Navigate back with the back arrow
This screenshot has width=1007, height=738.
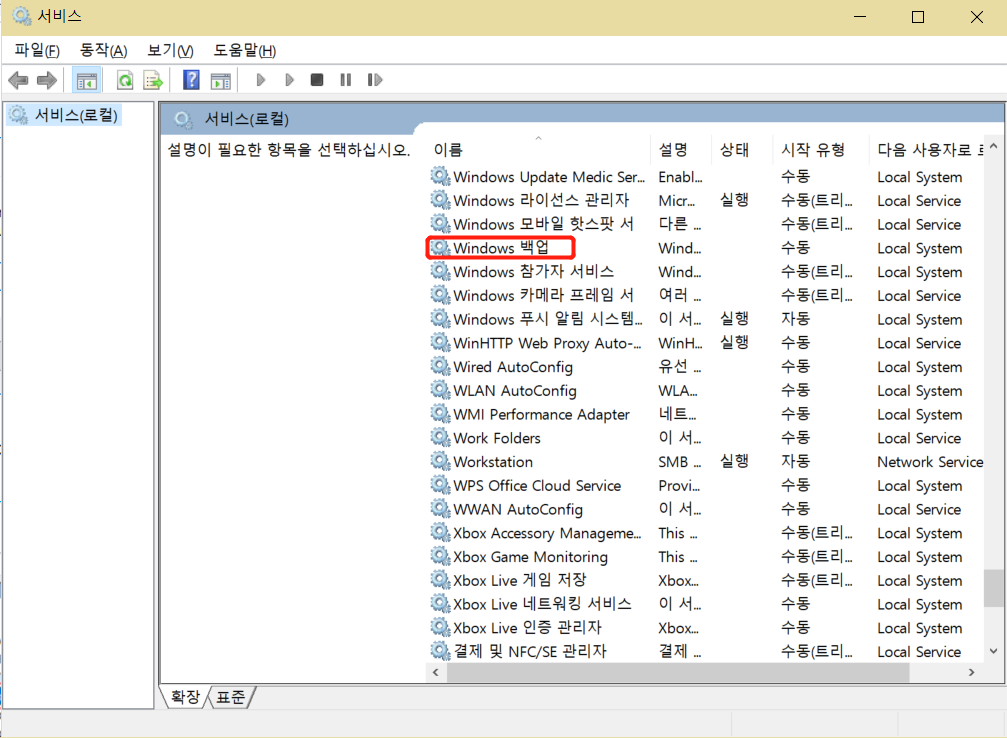tap(18, 80)
